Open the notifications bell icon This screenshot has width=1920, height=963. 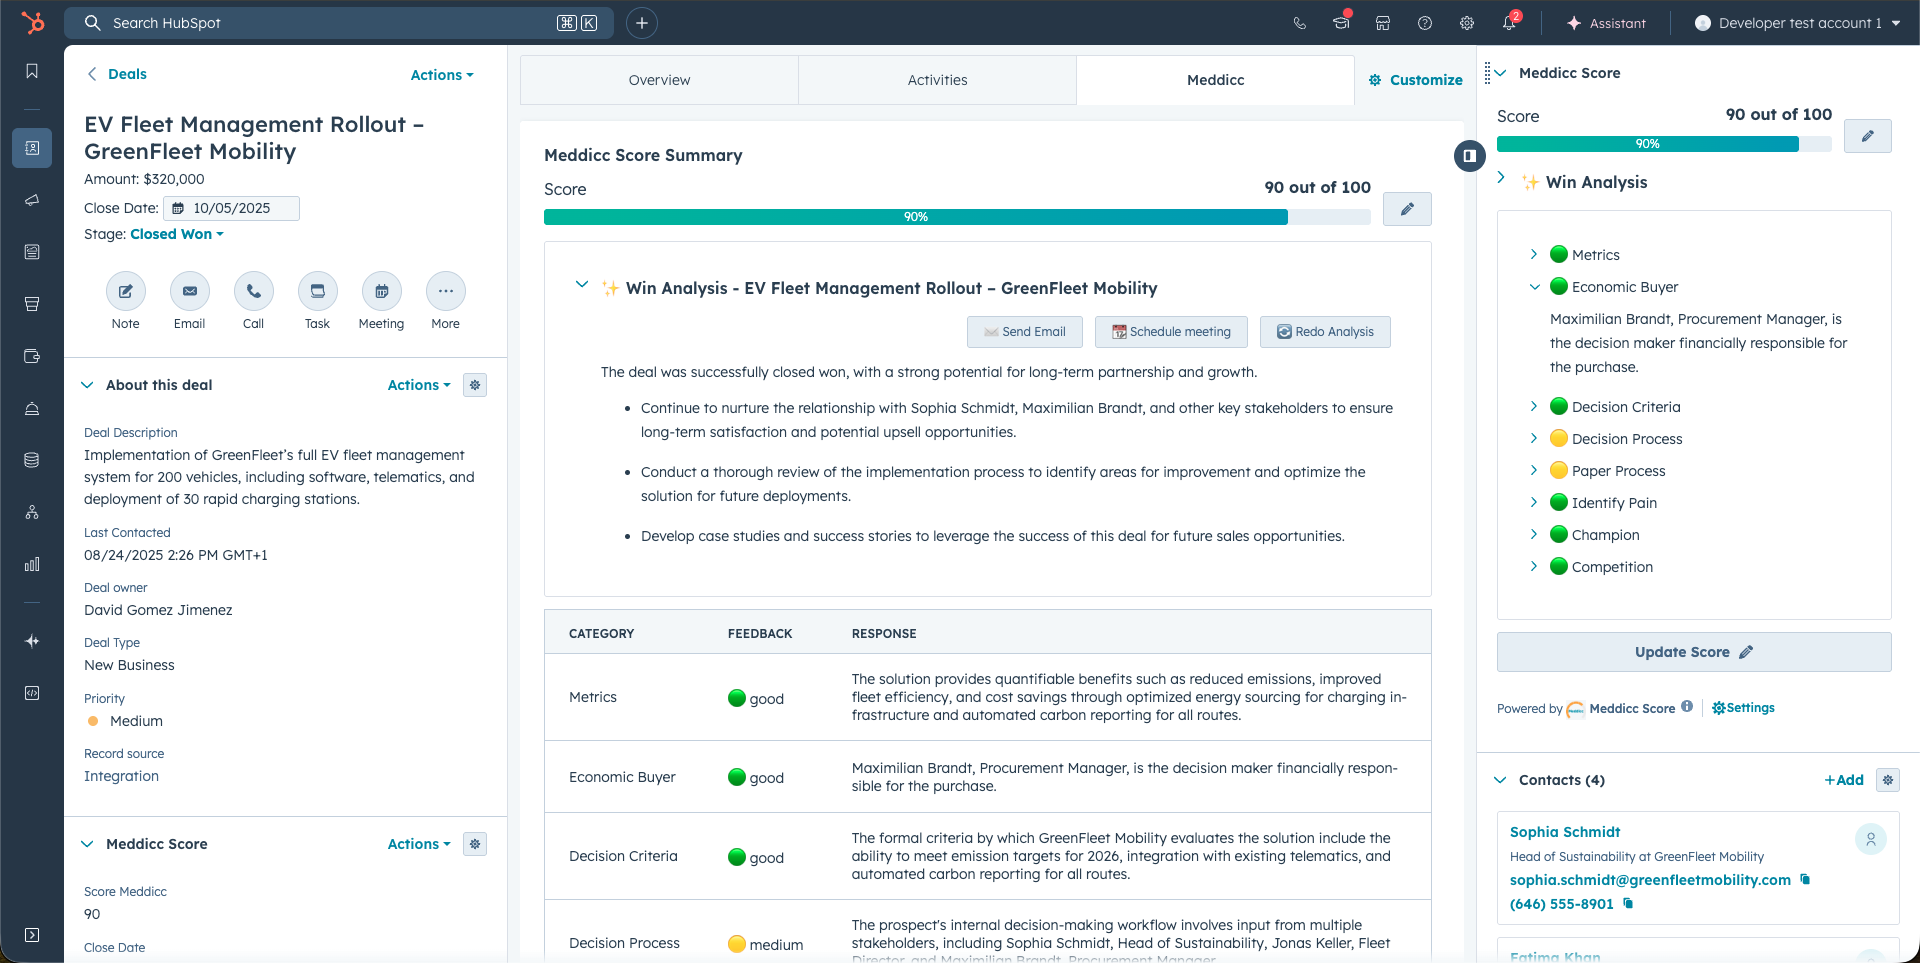[1509, 23]
